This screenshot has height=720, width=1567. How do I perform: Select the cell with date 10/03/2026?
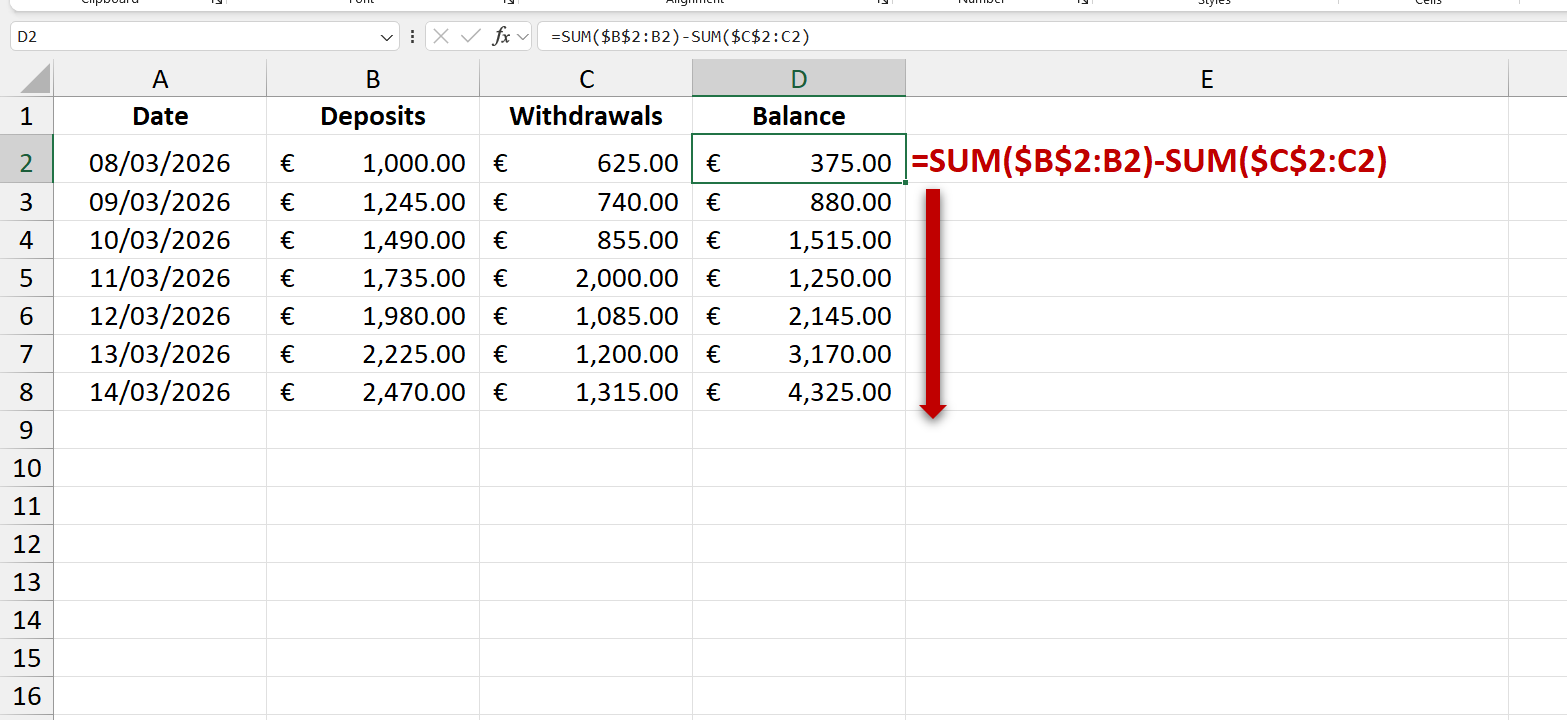pos(160,240)
